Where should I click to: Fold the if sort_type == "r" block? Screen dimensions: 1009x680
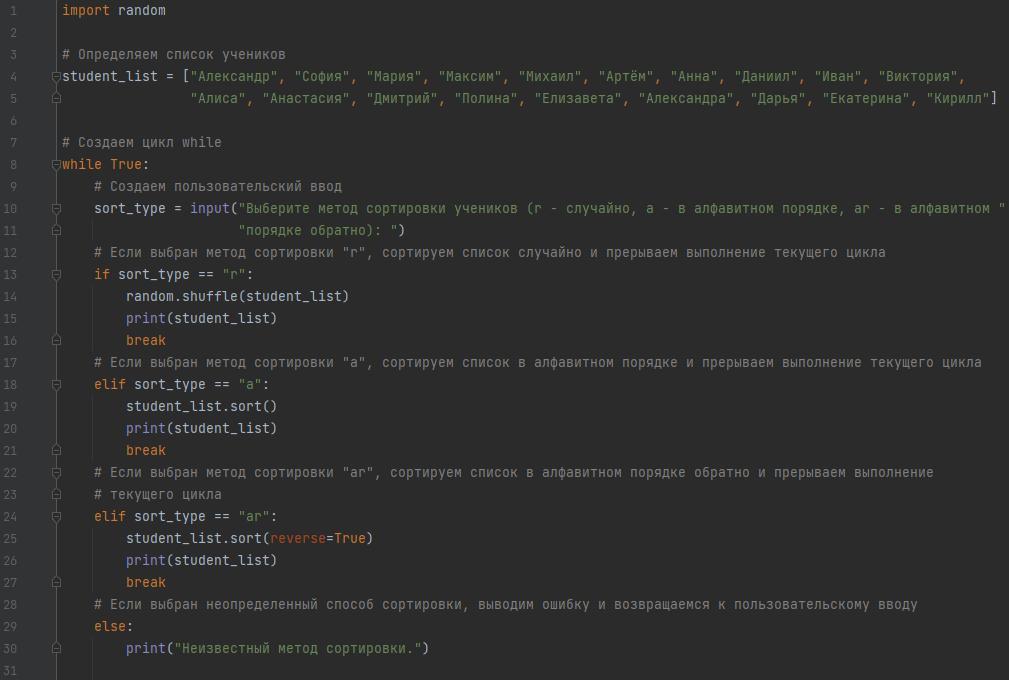(56, 274)
